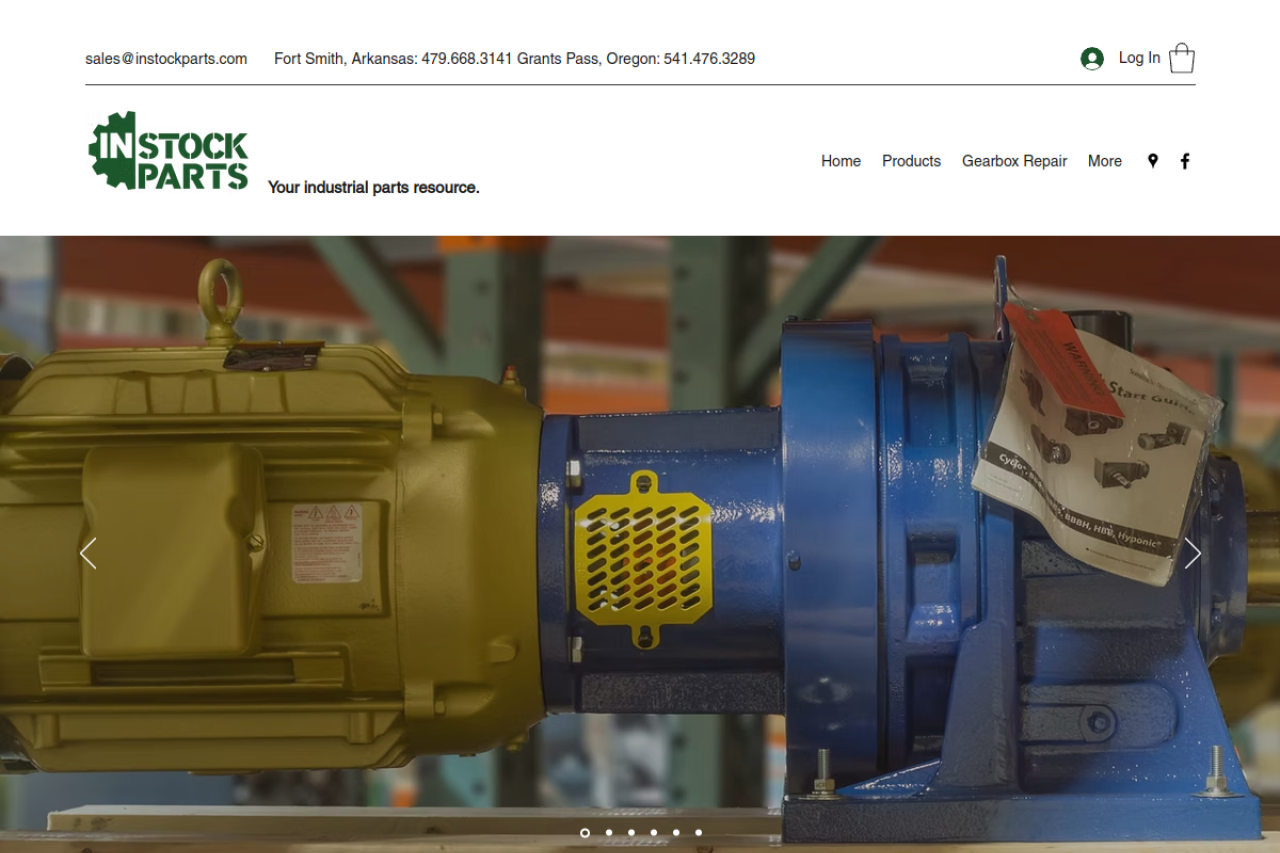Jump to the fourth slideshow dot

pyautogui.click(x=654, y=832)
